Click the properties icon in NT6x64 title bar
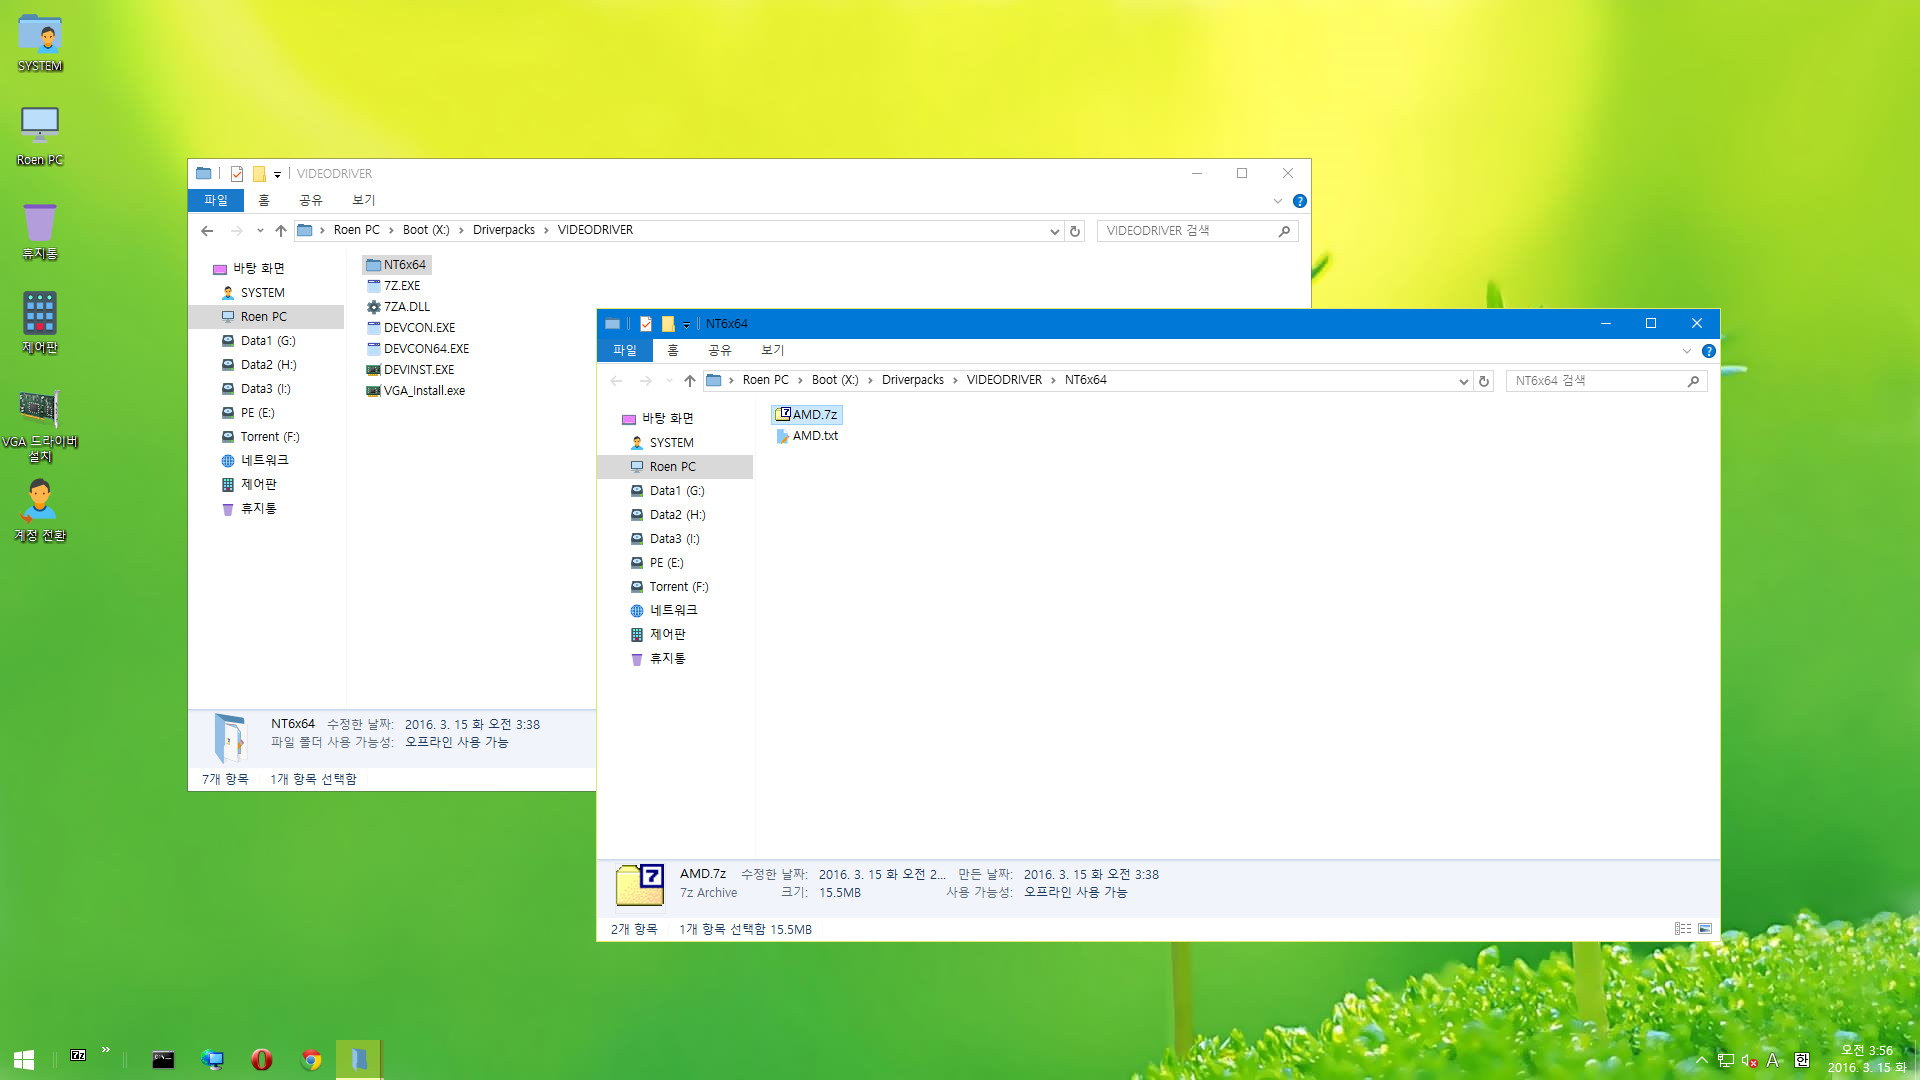This screenshot has height=1080, width=1920. [646, 324]
